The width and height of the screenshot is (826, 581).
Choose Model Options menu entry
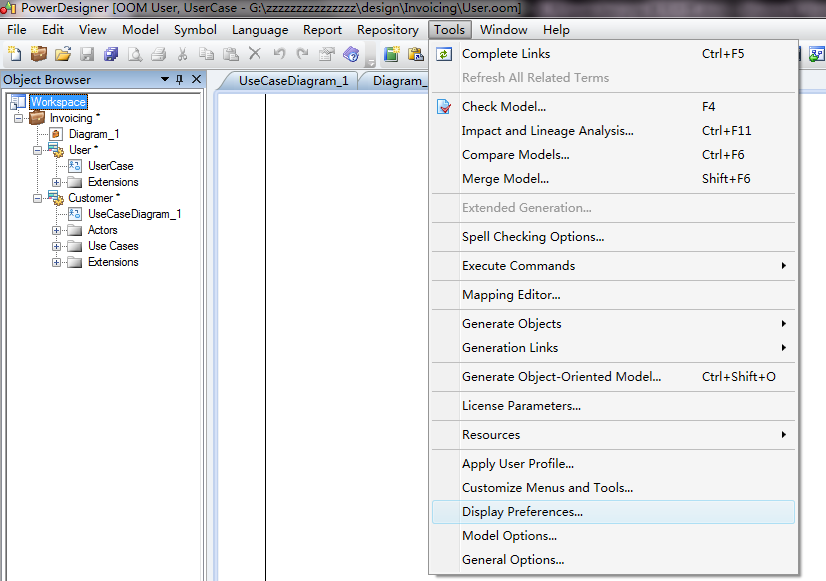pos(613,536)
